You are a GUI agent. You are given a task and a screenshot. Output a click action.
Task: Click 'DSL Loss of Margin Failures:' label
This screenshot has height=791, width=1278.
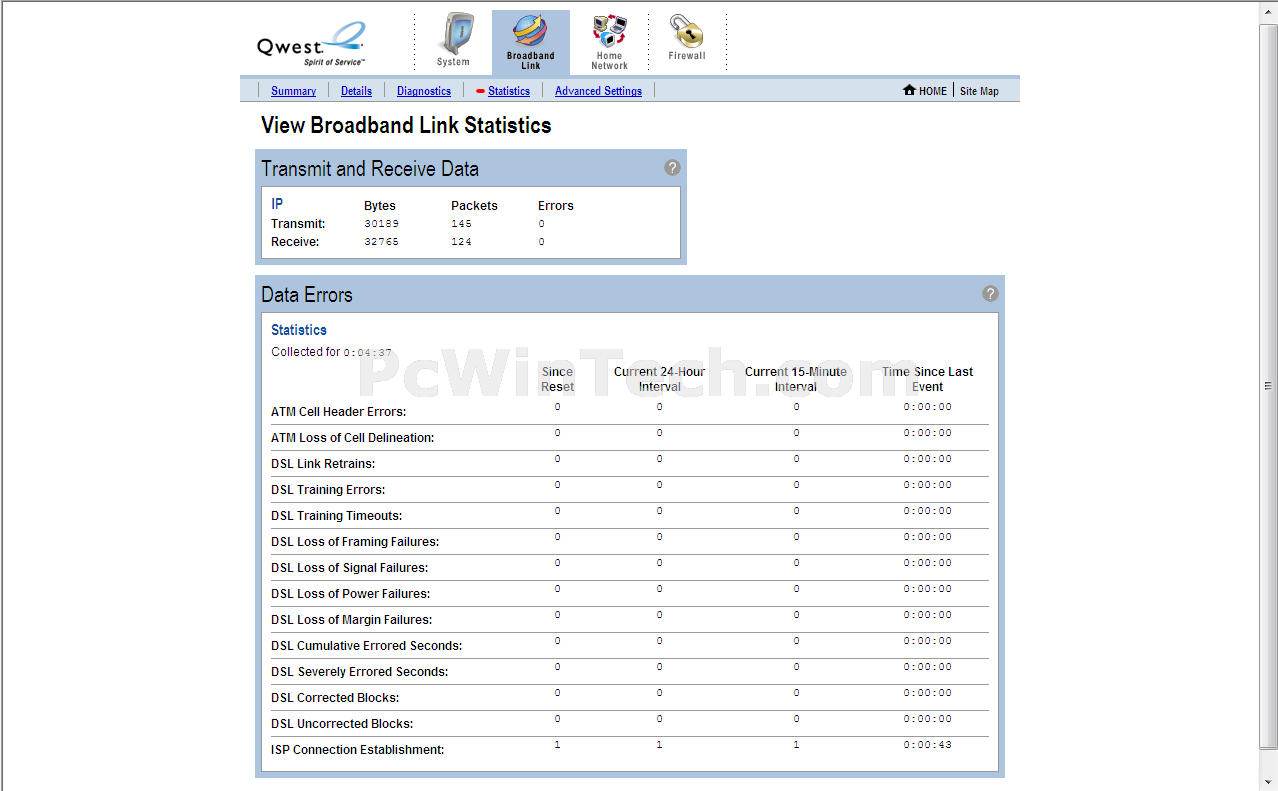tap(351, 620)
